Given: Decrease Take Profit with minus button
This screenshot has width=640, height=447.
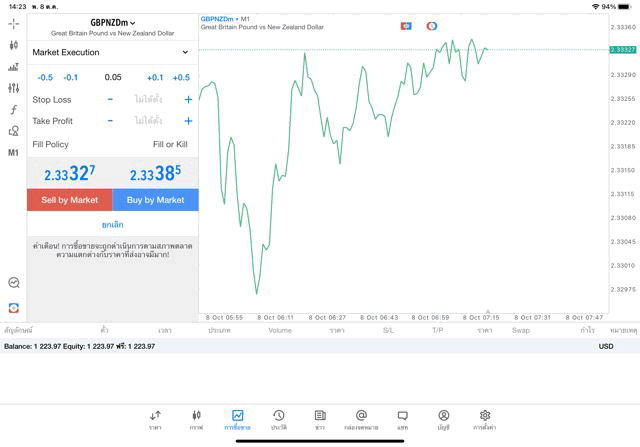Looking at the screenshot, I should 110,121.
